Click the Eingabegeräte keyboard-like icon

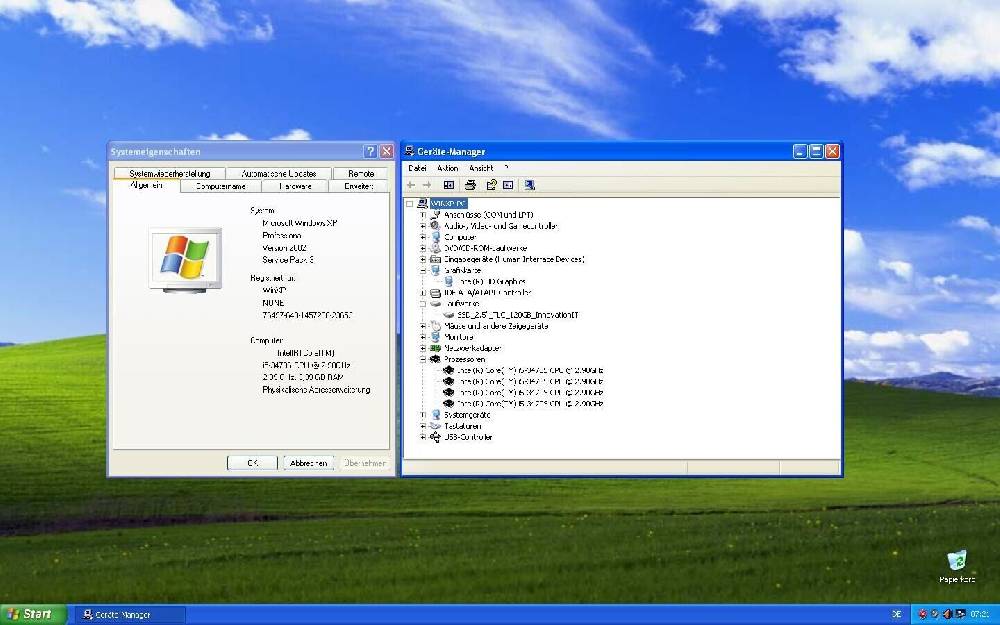click(x=435, y=260)
